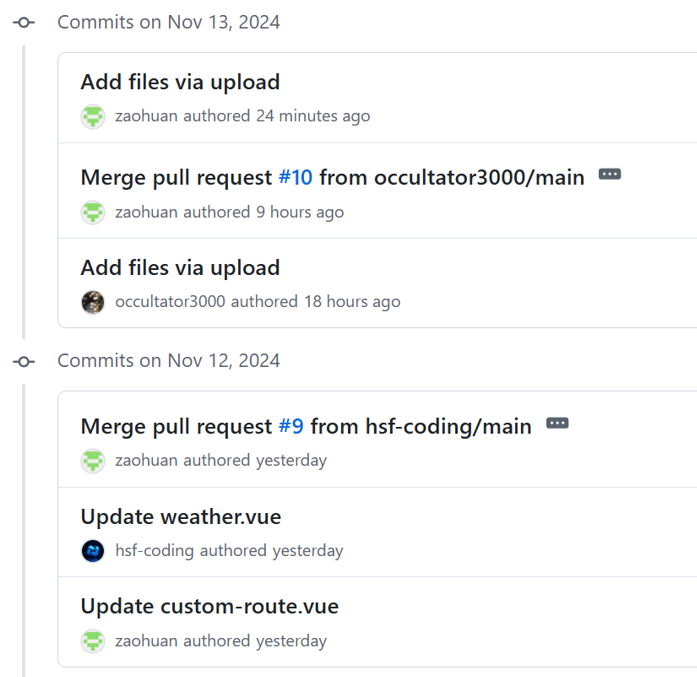The image size is (697, 677).
Task: Open zaohuan's latest "Add files via upload" commit
Action: [x=180, y=82]
